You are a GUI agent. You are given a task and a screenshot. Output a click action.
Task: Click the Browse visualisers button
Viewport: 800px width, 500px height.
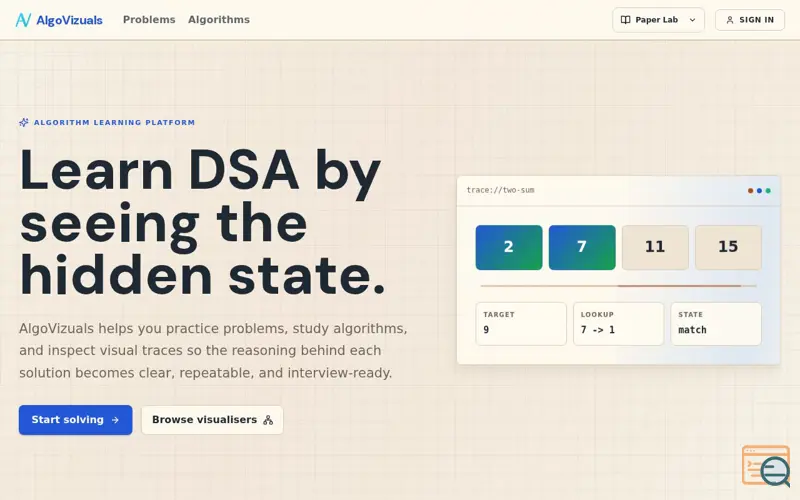[212, 420]
